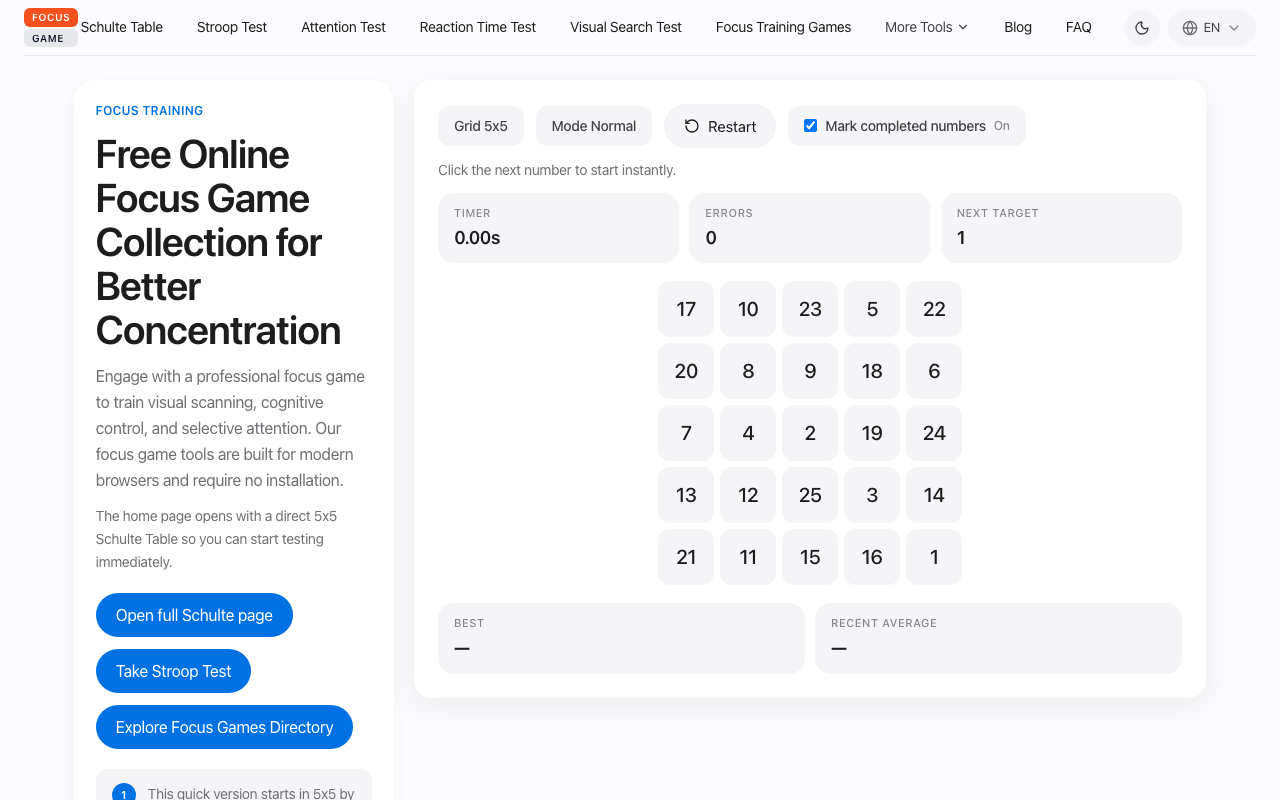Click number 1 in the grid
The image size is (1280, 800).
click(934, 557)
